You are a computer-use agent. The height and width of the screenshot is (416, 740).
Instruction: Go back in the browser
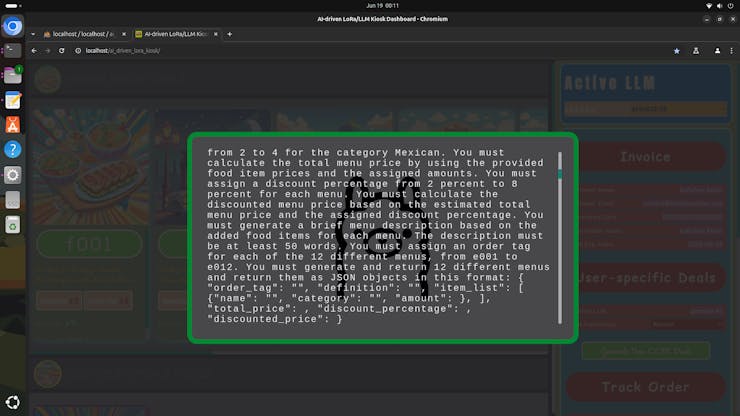(x=34, y=51)
